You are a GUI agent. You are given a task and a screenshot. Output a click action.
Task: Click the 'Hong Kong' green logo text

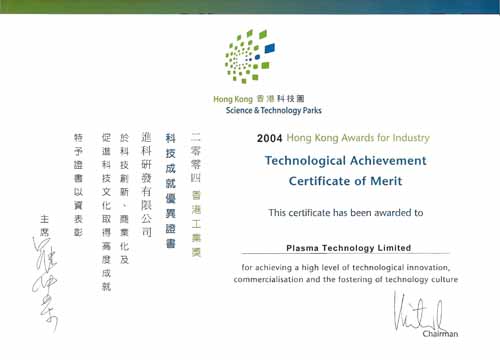point(233,99)
